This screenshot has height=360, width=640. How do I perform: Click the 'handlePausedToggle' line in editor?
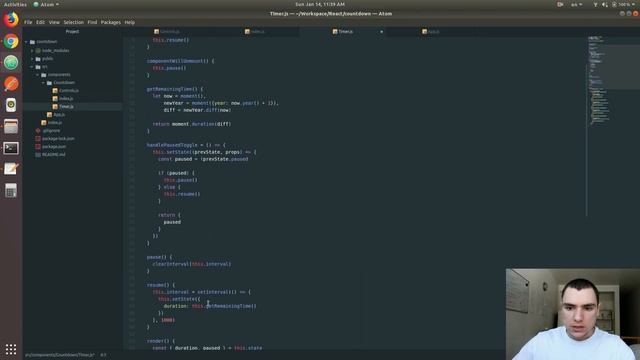[x=186, y=145]
